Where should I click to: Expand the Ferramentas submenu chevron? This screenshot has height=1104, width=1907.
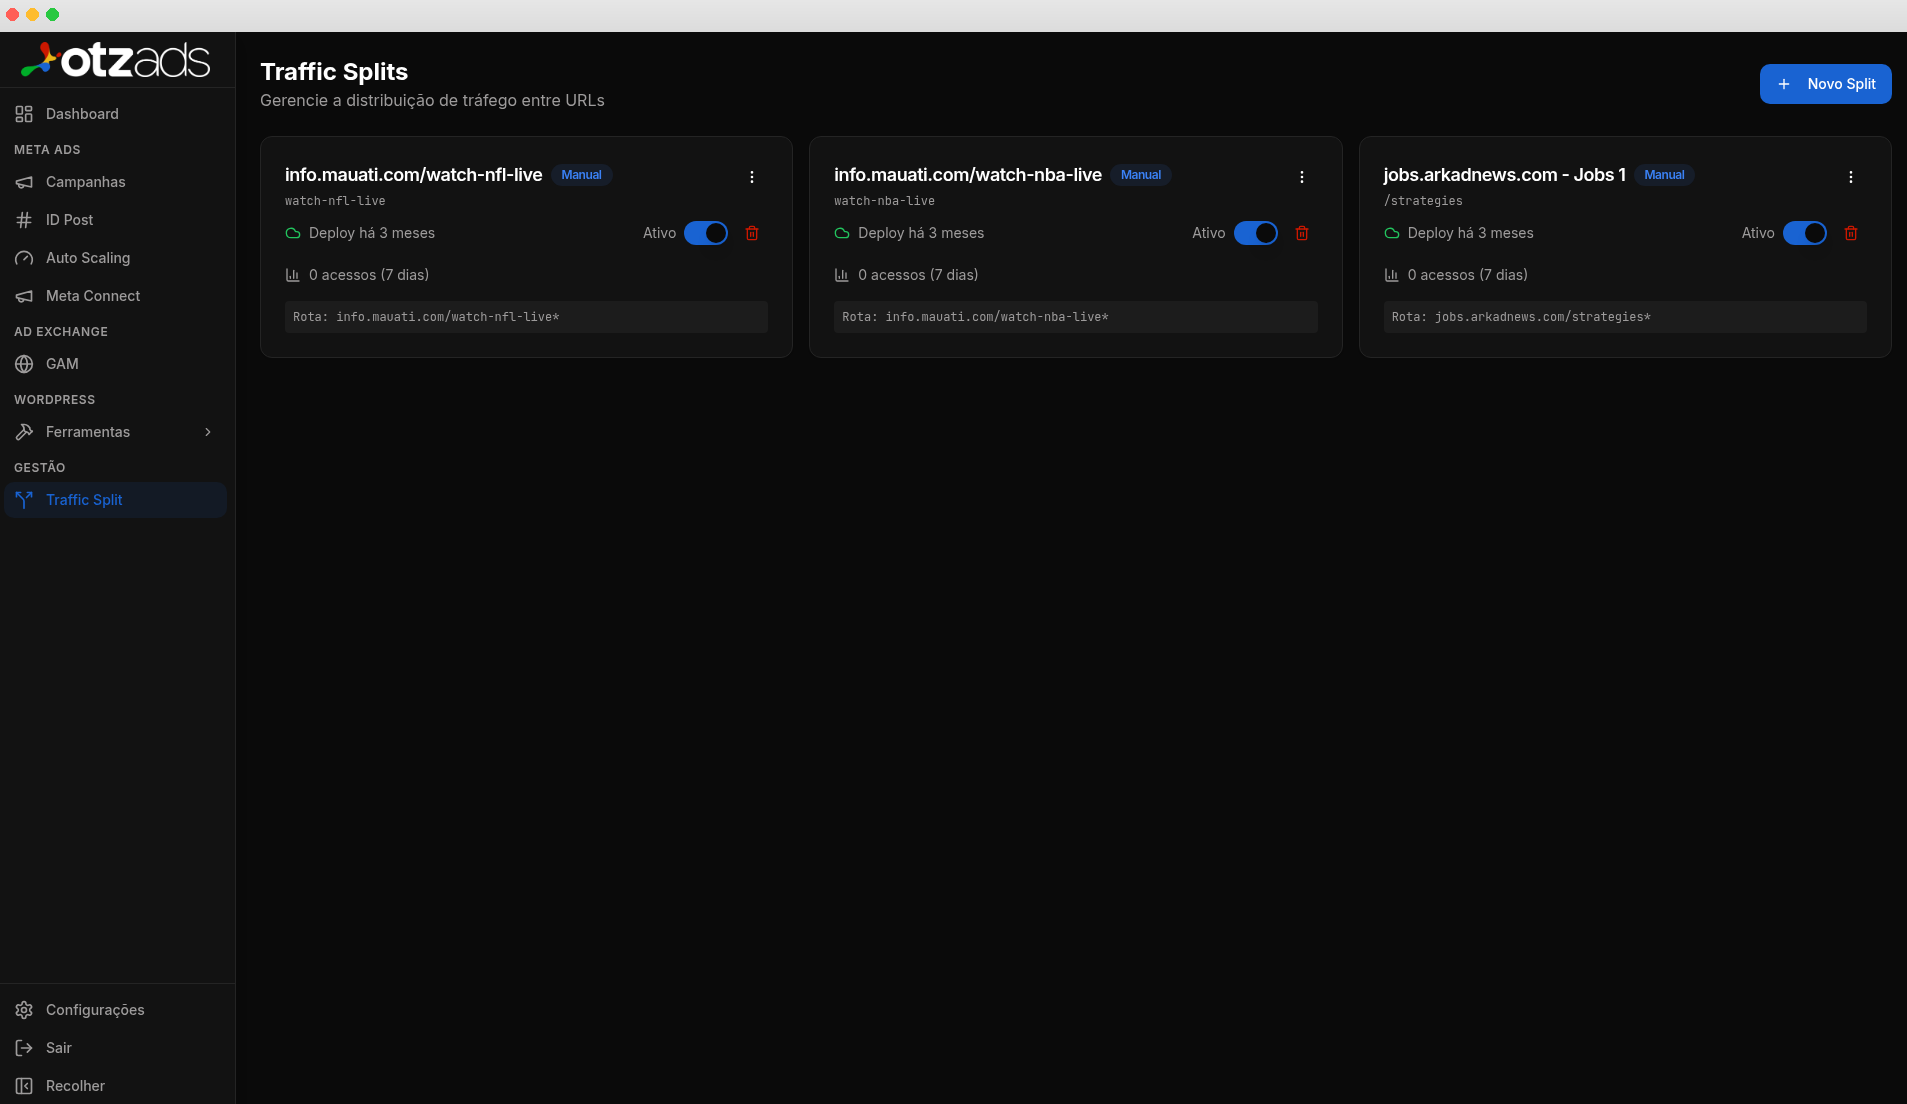(x=208, y=432)
